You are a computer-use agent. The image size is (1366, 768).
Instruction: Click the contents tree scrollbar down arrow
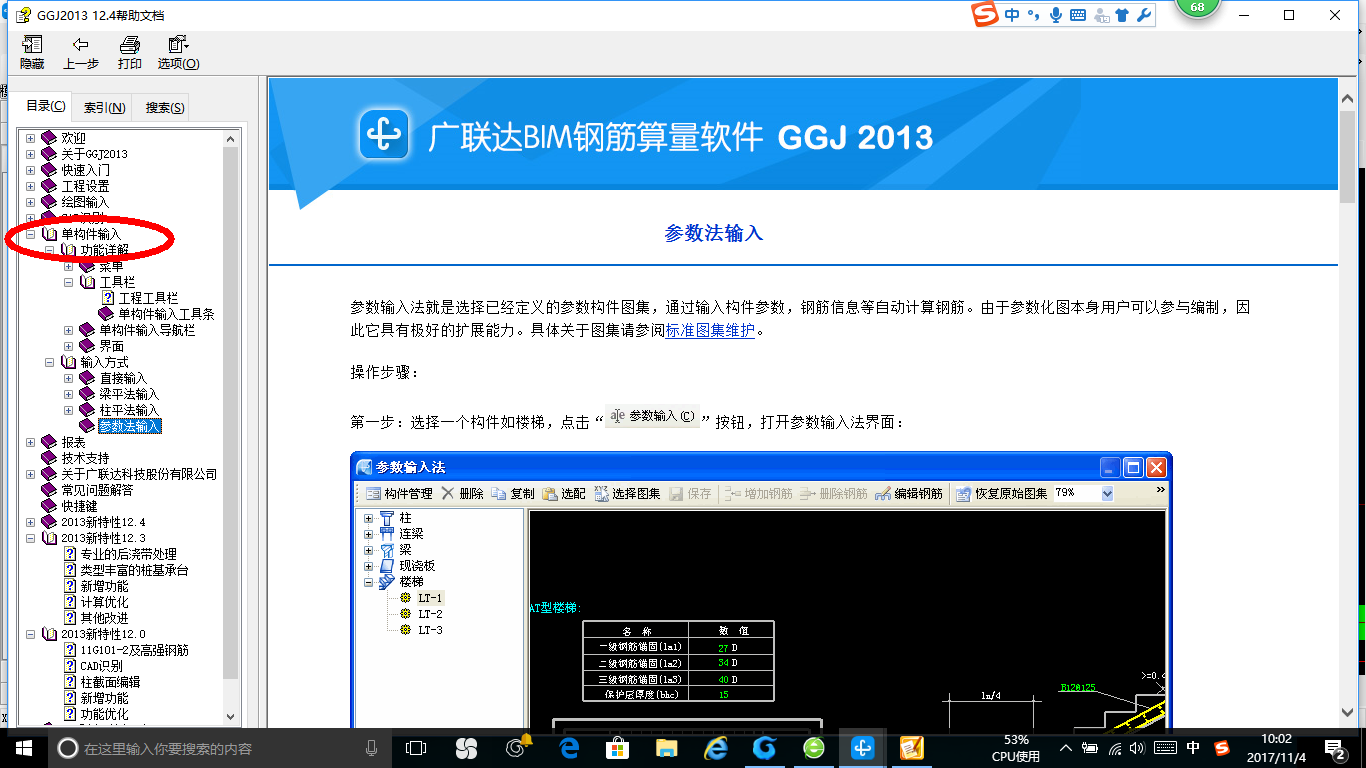[231, 716]
